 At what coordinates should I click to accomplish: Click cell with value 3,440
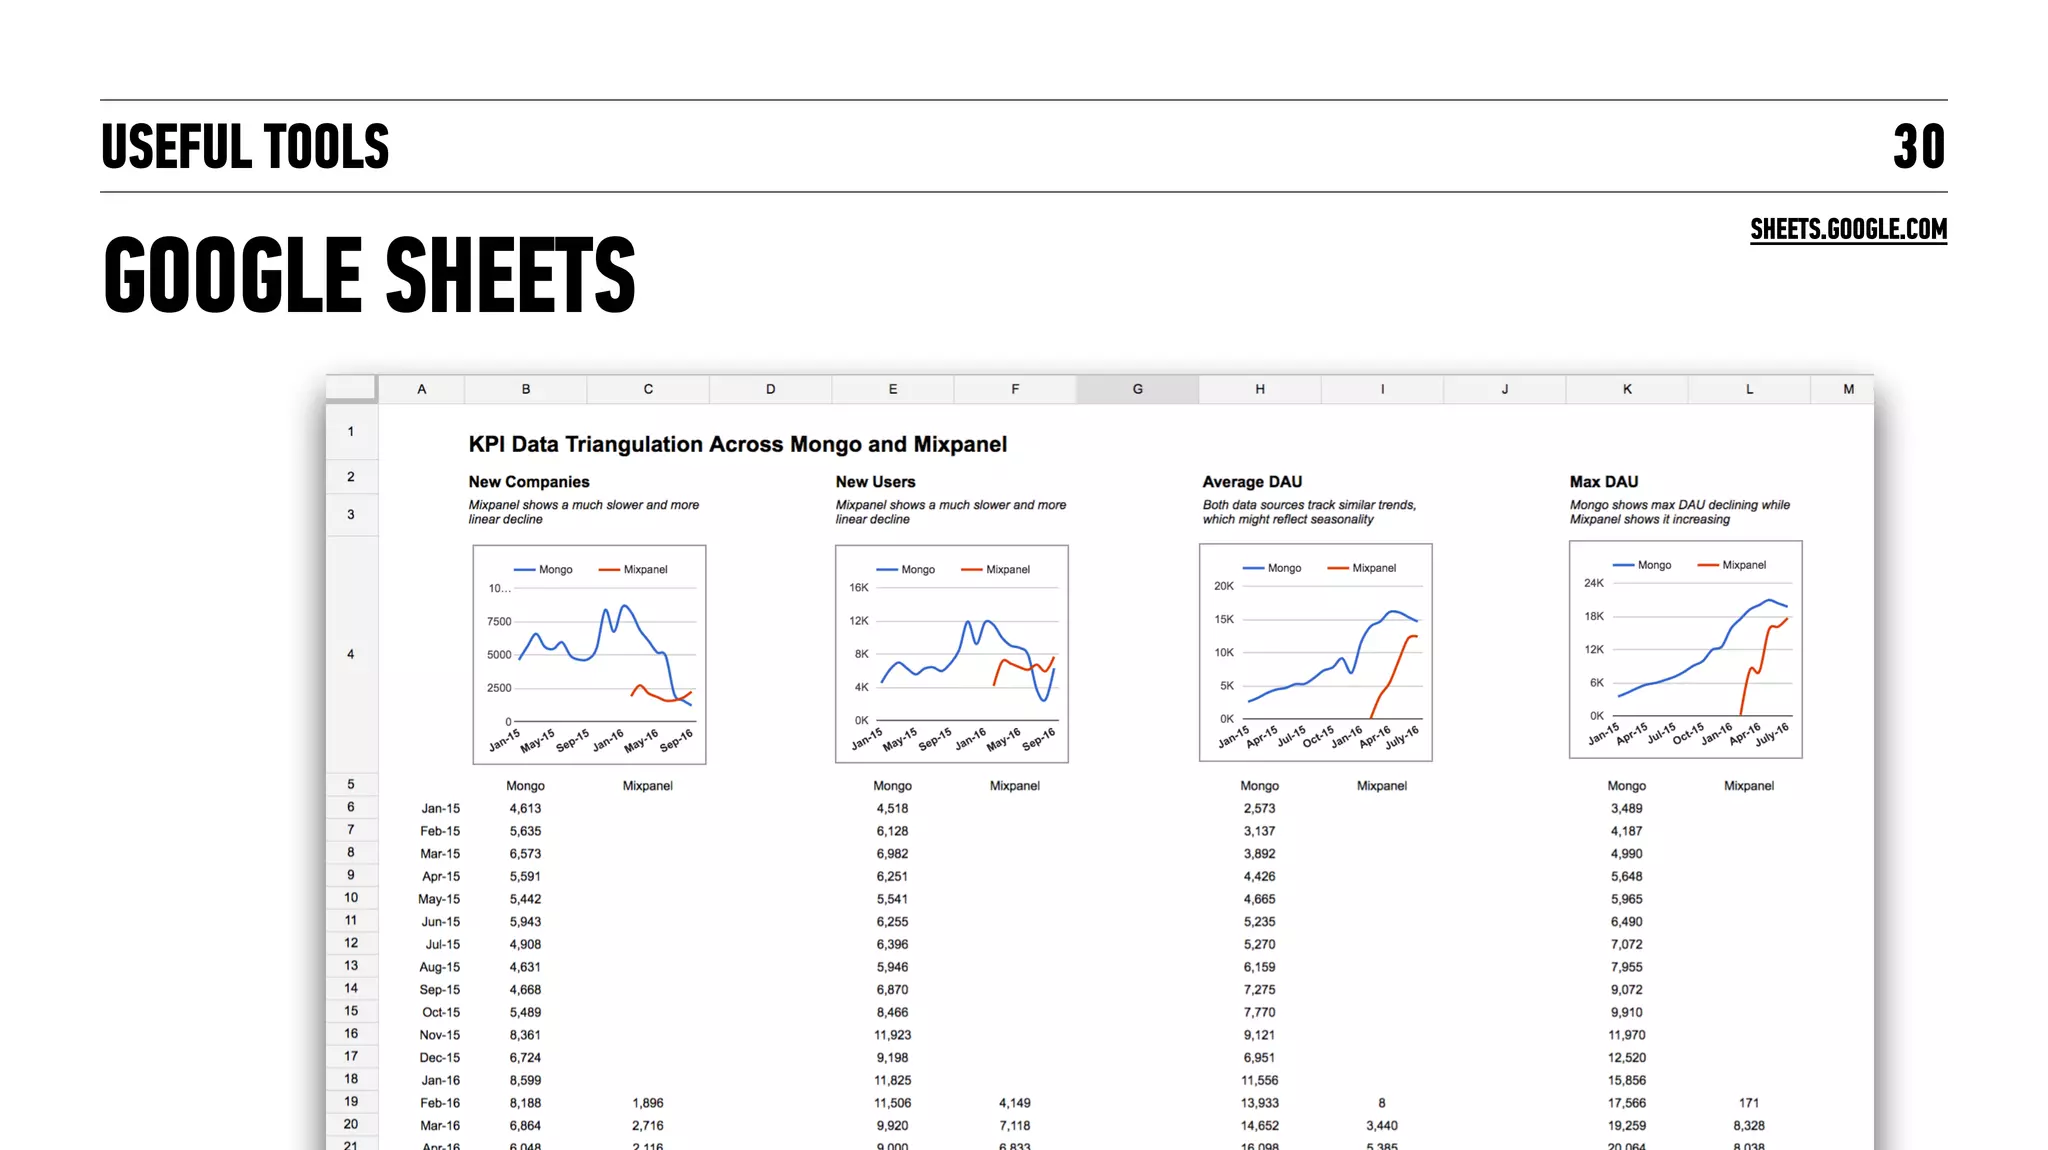[1382, 1126]
